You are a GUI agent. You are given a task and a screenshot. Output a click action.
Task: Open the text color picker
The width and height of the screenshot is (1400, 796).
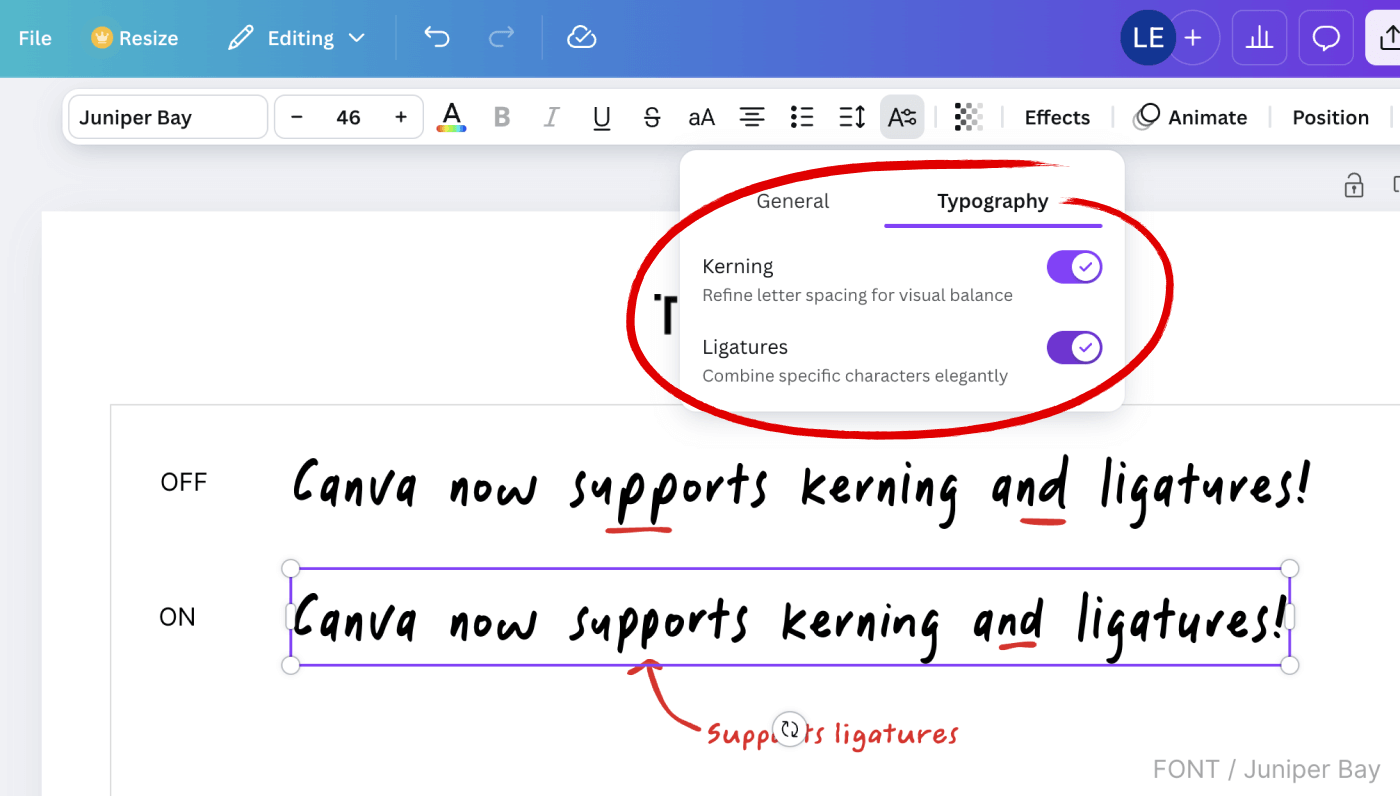pos(452,117)
